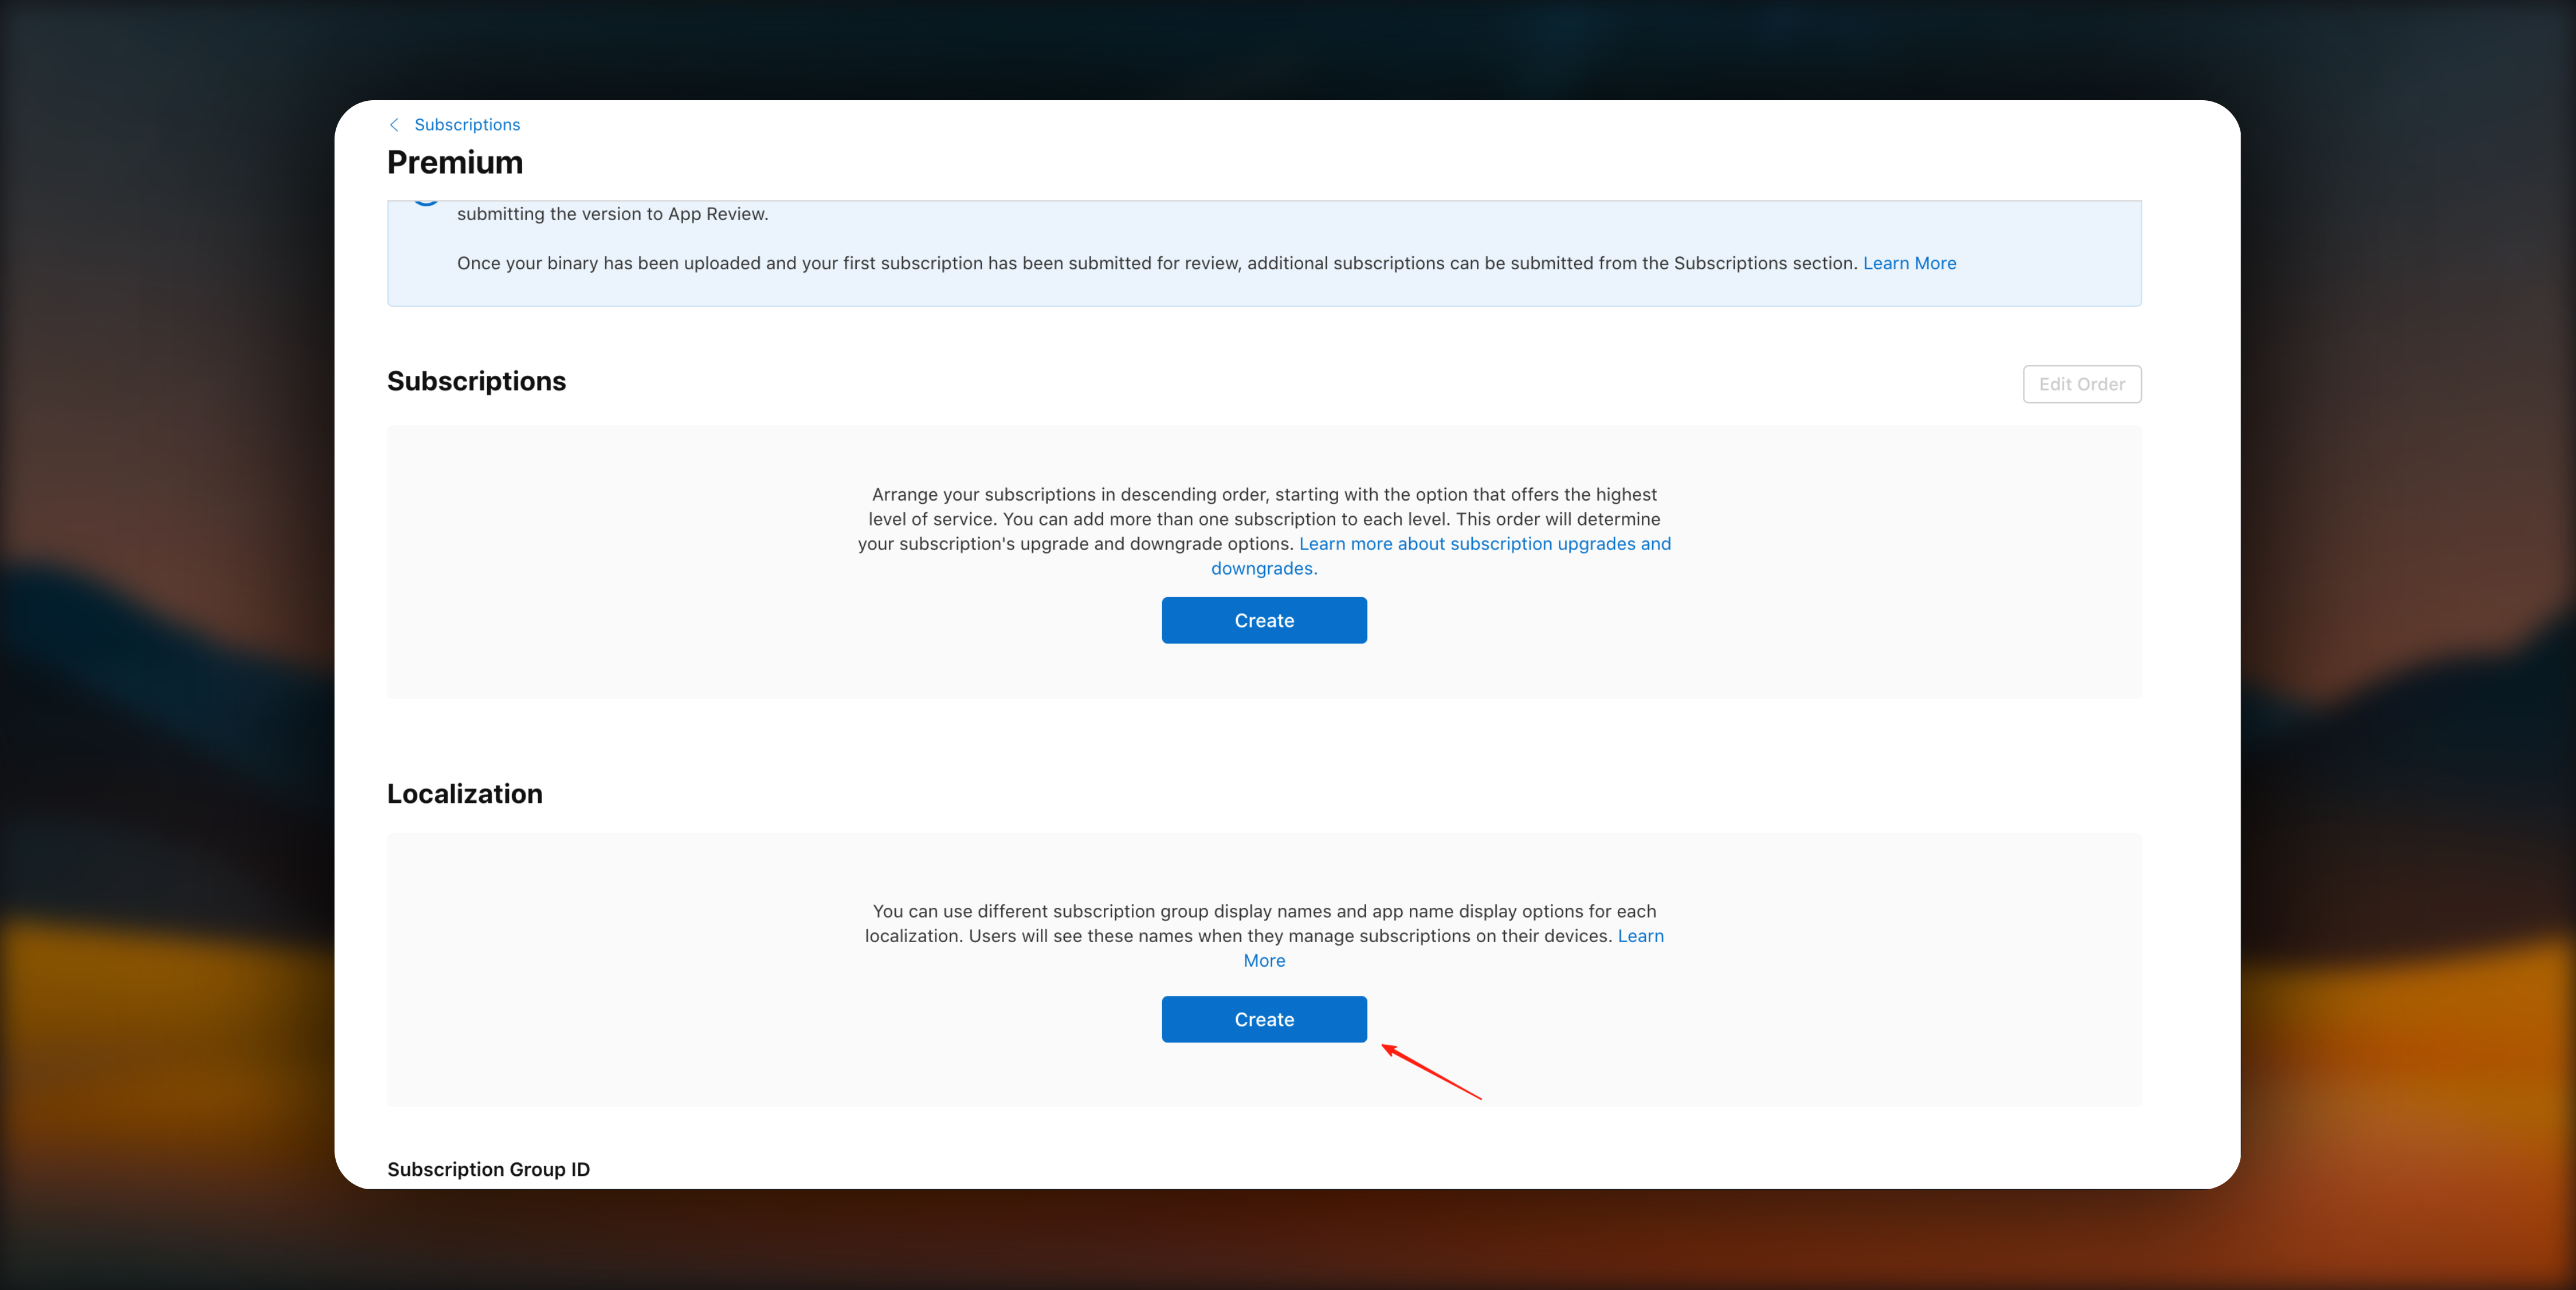Open Learn More link in Localization text
Viewport: 2576px width, 1290px height.
pyautogui.click(x=1640, y=936)
